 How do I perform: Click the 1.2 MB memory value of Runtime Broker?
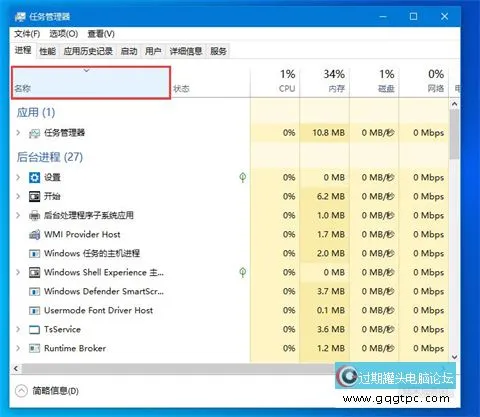(x=331, y=349)
